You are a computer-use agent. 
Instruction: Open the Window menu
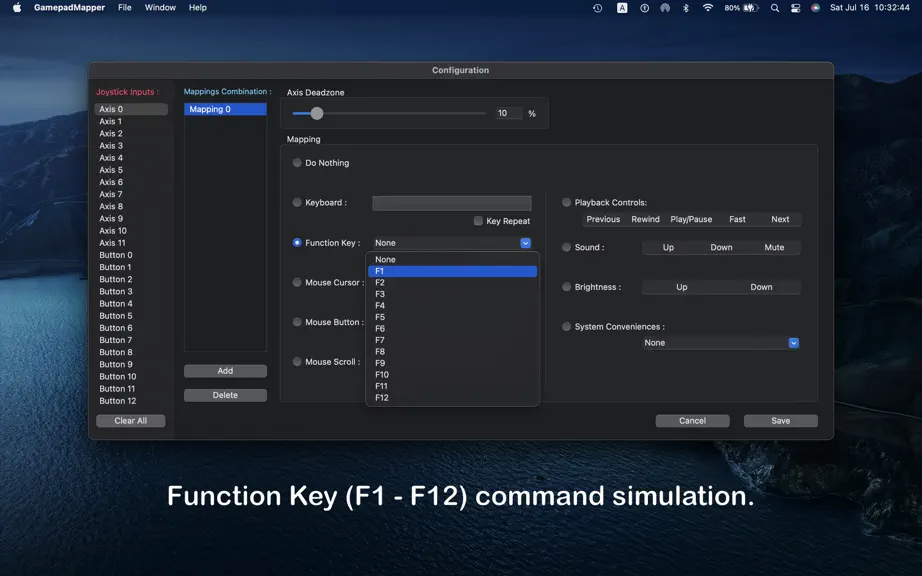coord(160,8)
